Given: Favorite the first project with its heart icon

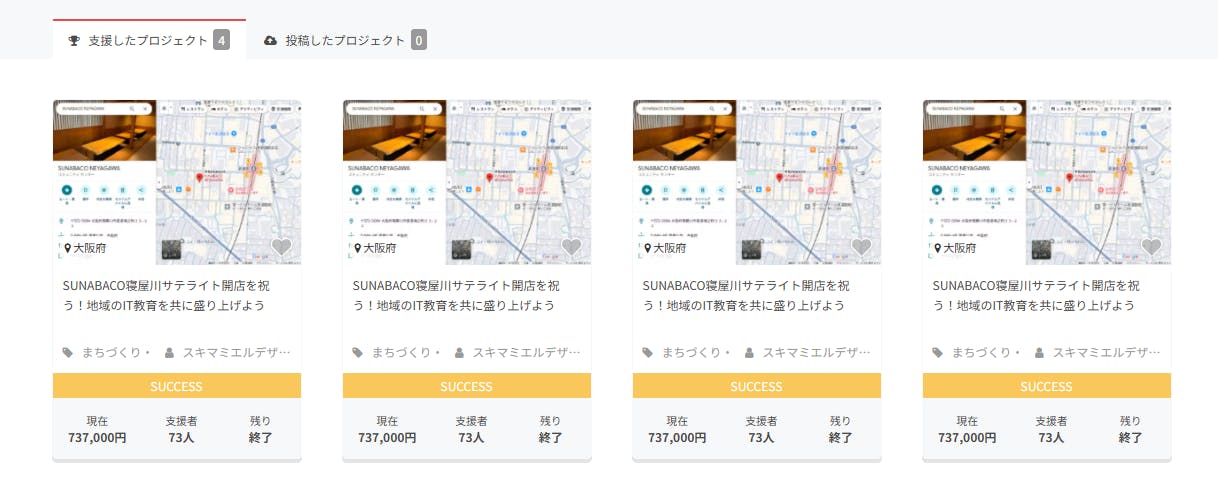Looking at the screenshot, I should tap(281, 246).
